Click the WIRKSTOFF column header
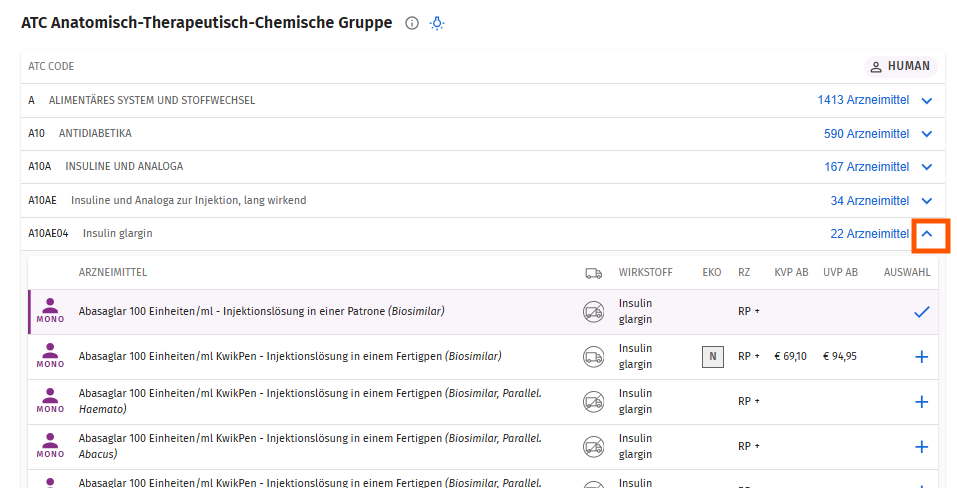This screenshot has height=488, width=957. coord(646,273)
